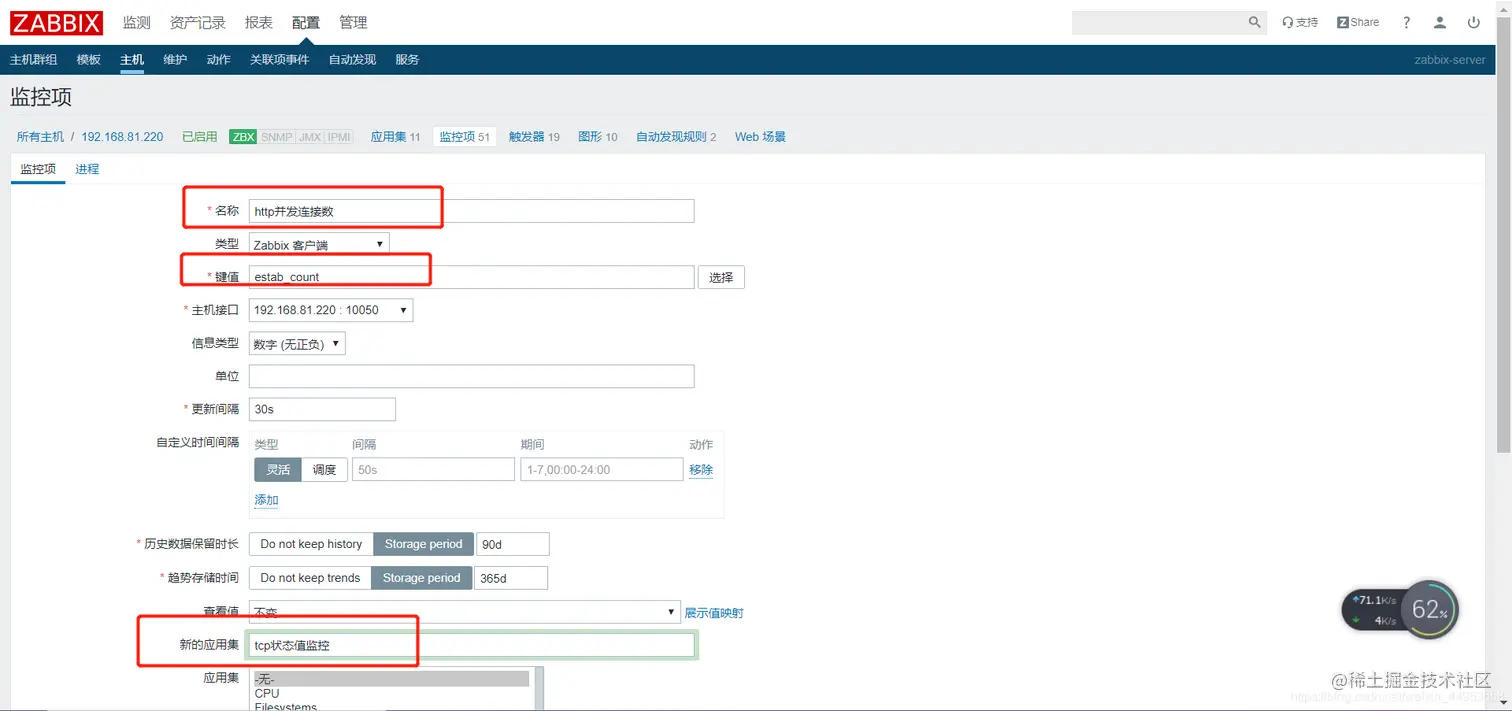Viewport: 1512px width, 711px height.
Task: Focus the 键值 input field
Action: [471, 277]
